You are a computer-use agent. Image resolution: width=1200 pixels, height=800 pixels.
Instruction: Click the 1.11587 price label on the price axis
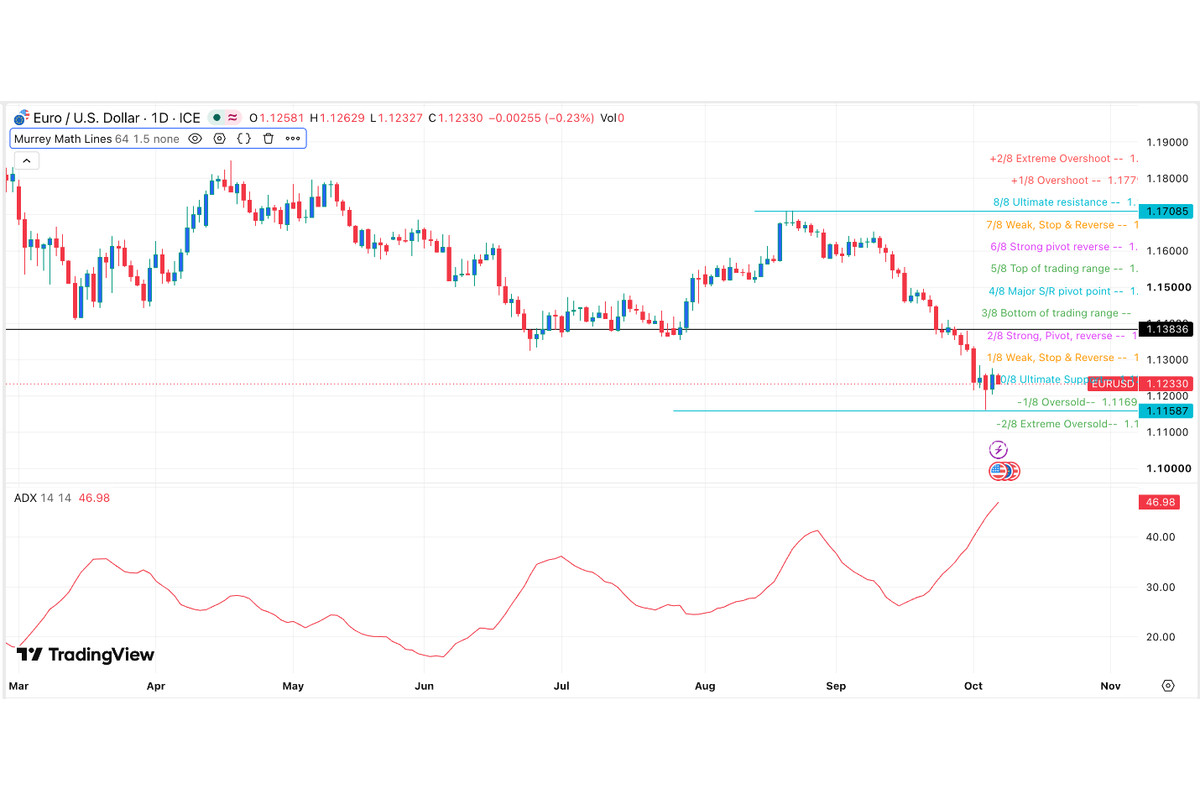[x=1165, y=410]
